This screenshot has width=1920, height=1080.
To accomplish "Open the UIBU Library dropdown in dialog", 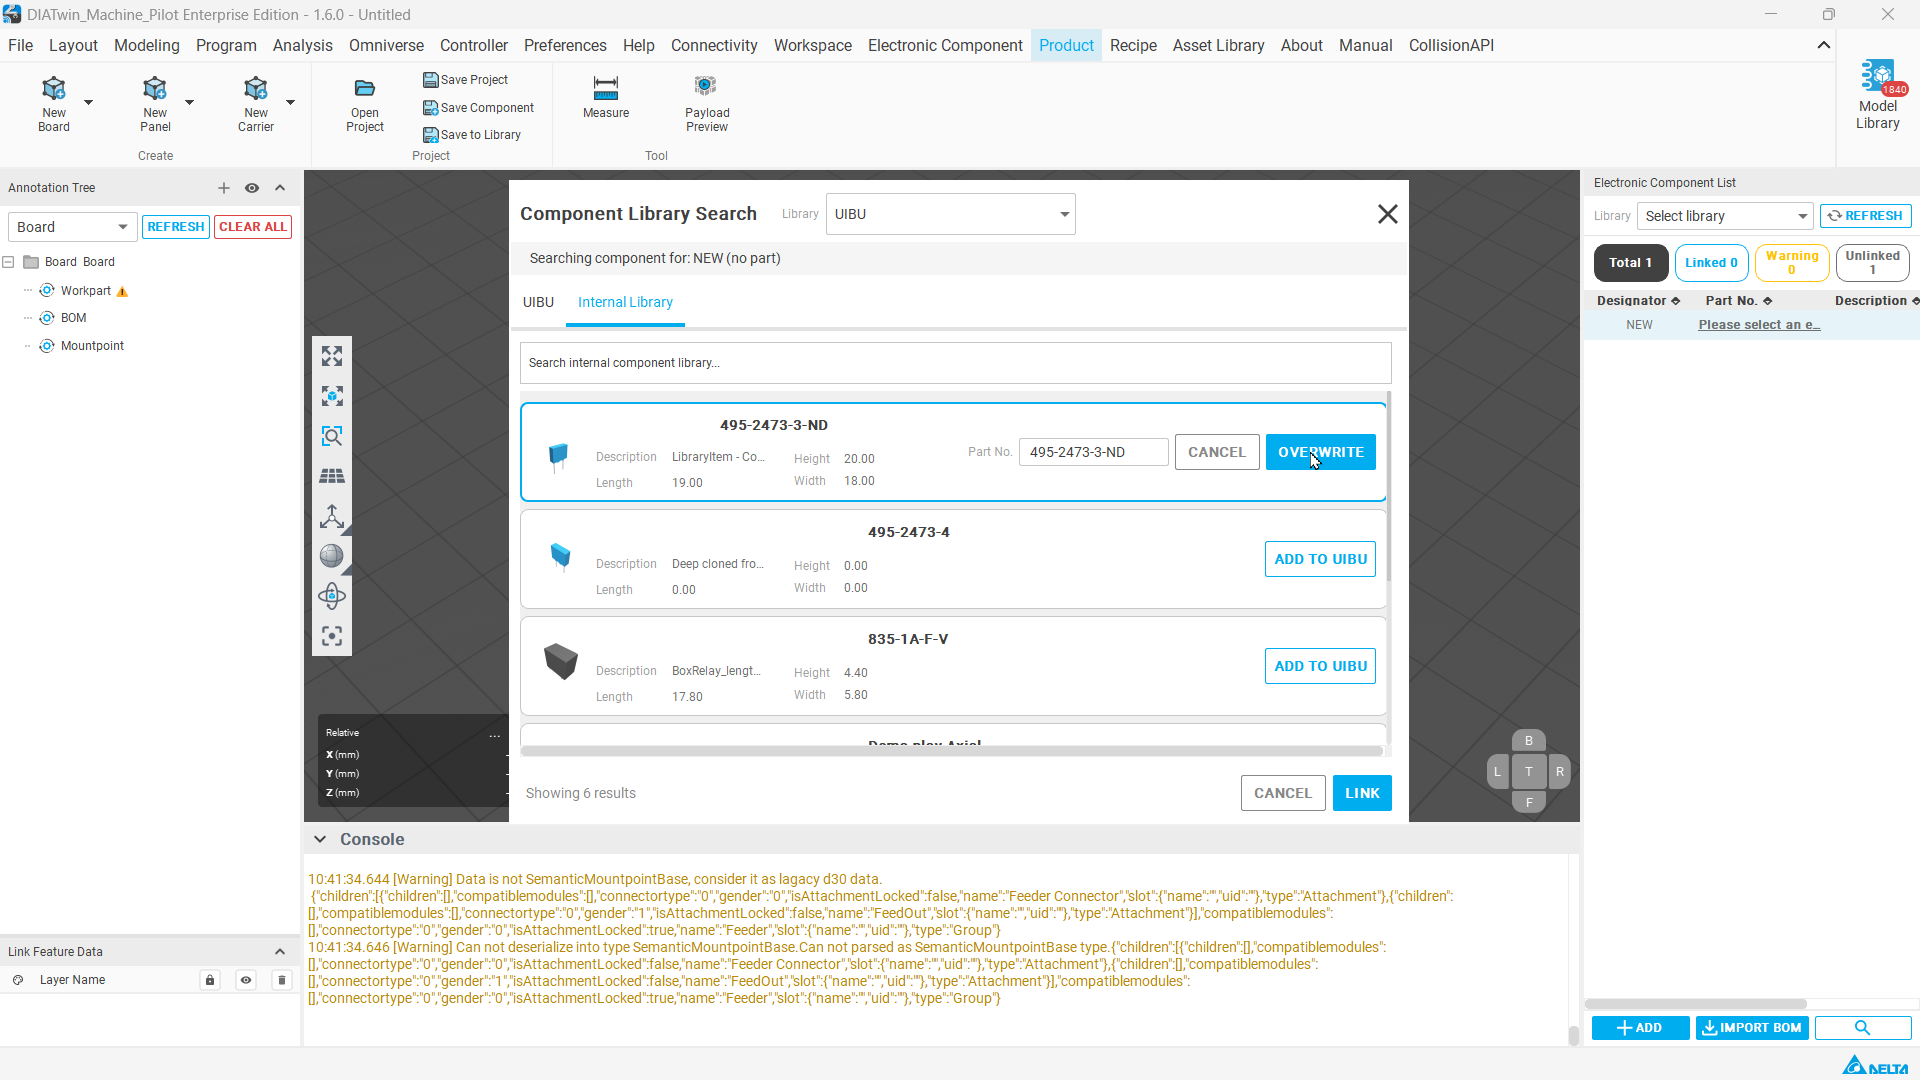I will 951,214.
